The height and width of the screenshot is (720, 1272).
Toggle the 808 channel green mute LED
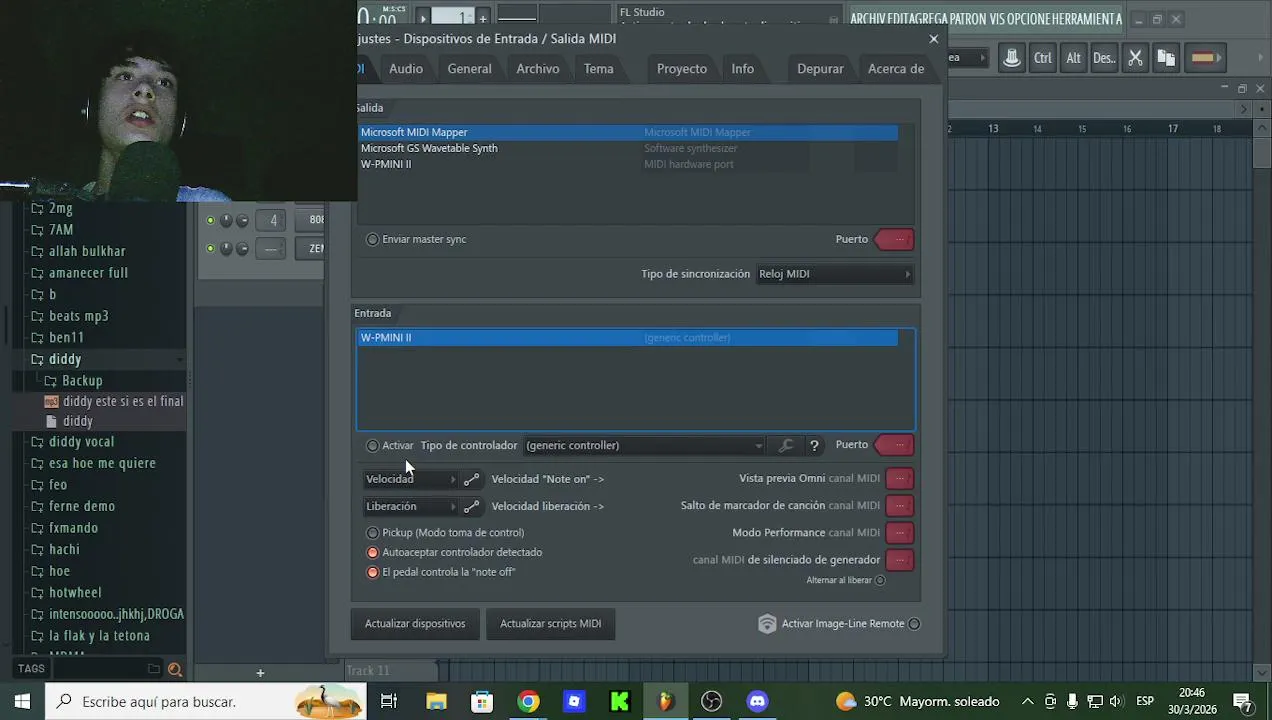(210, 221)
